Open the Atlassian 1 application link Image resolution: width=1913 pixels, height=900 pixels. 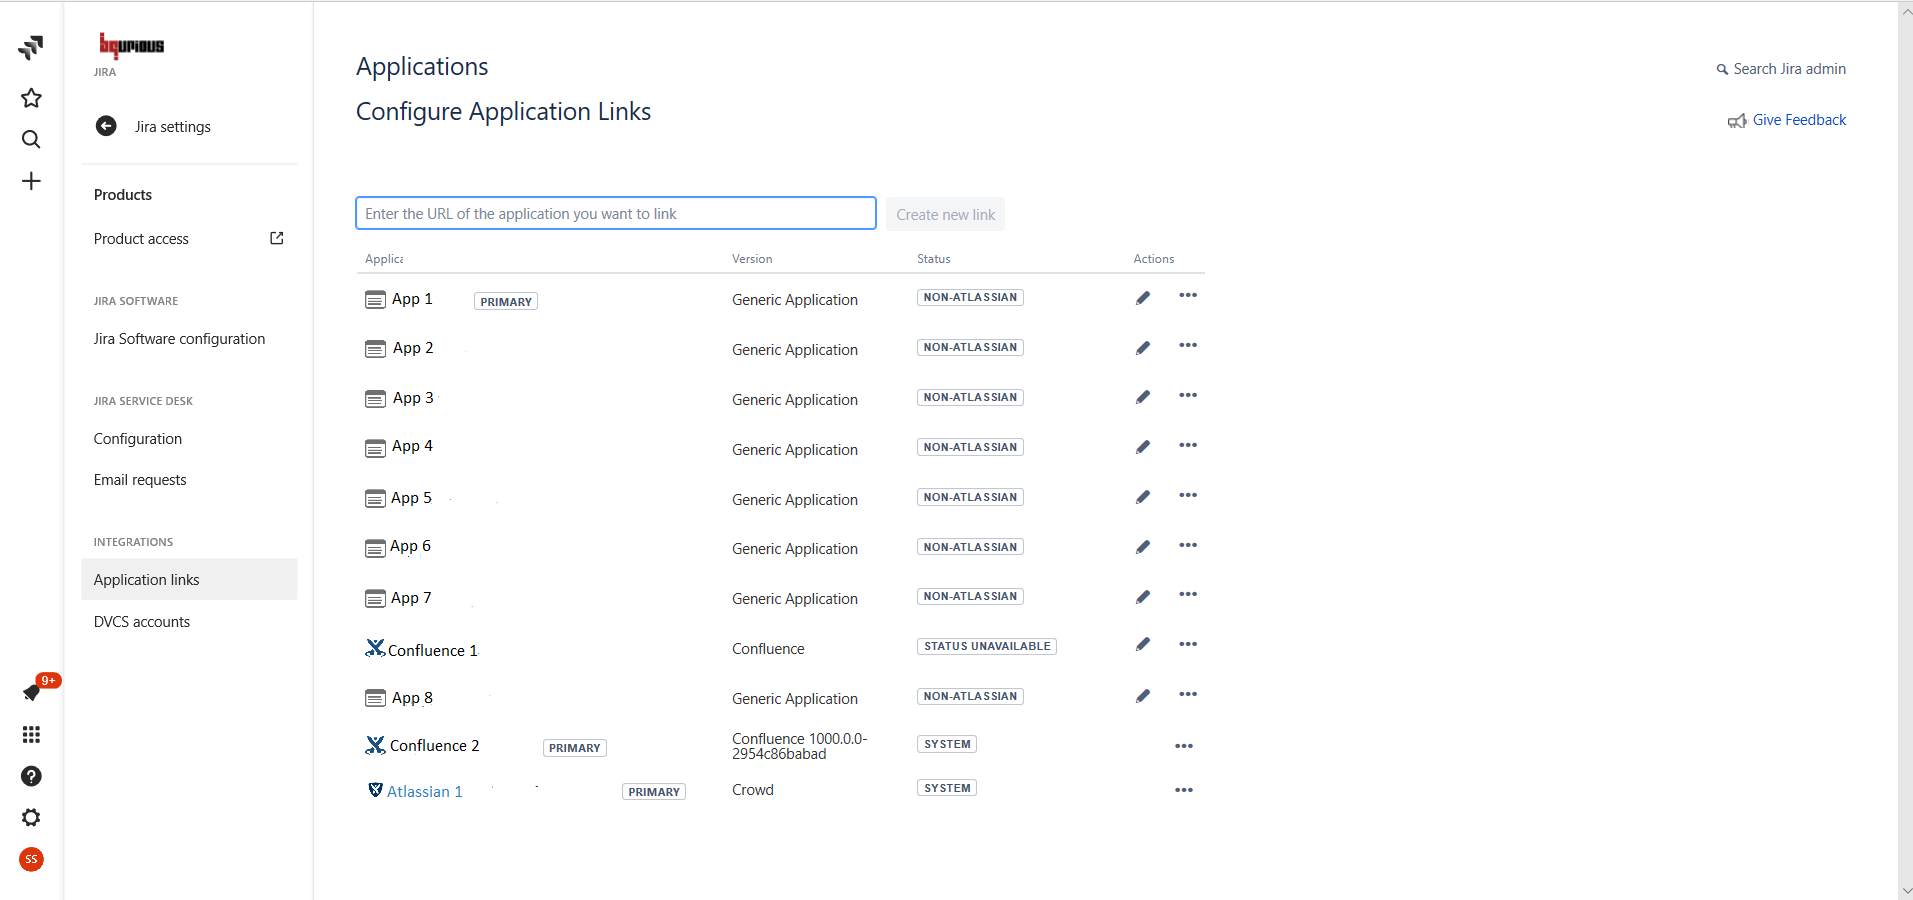pos(425,792)
